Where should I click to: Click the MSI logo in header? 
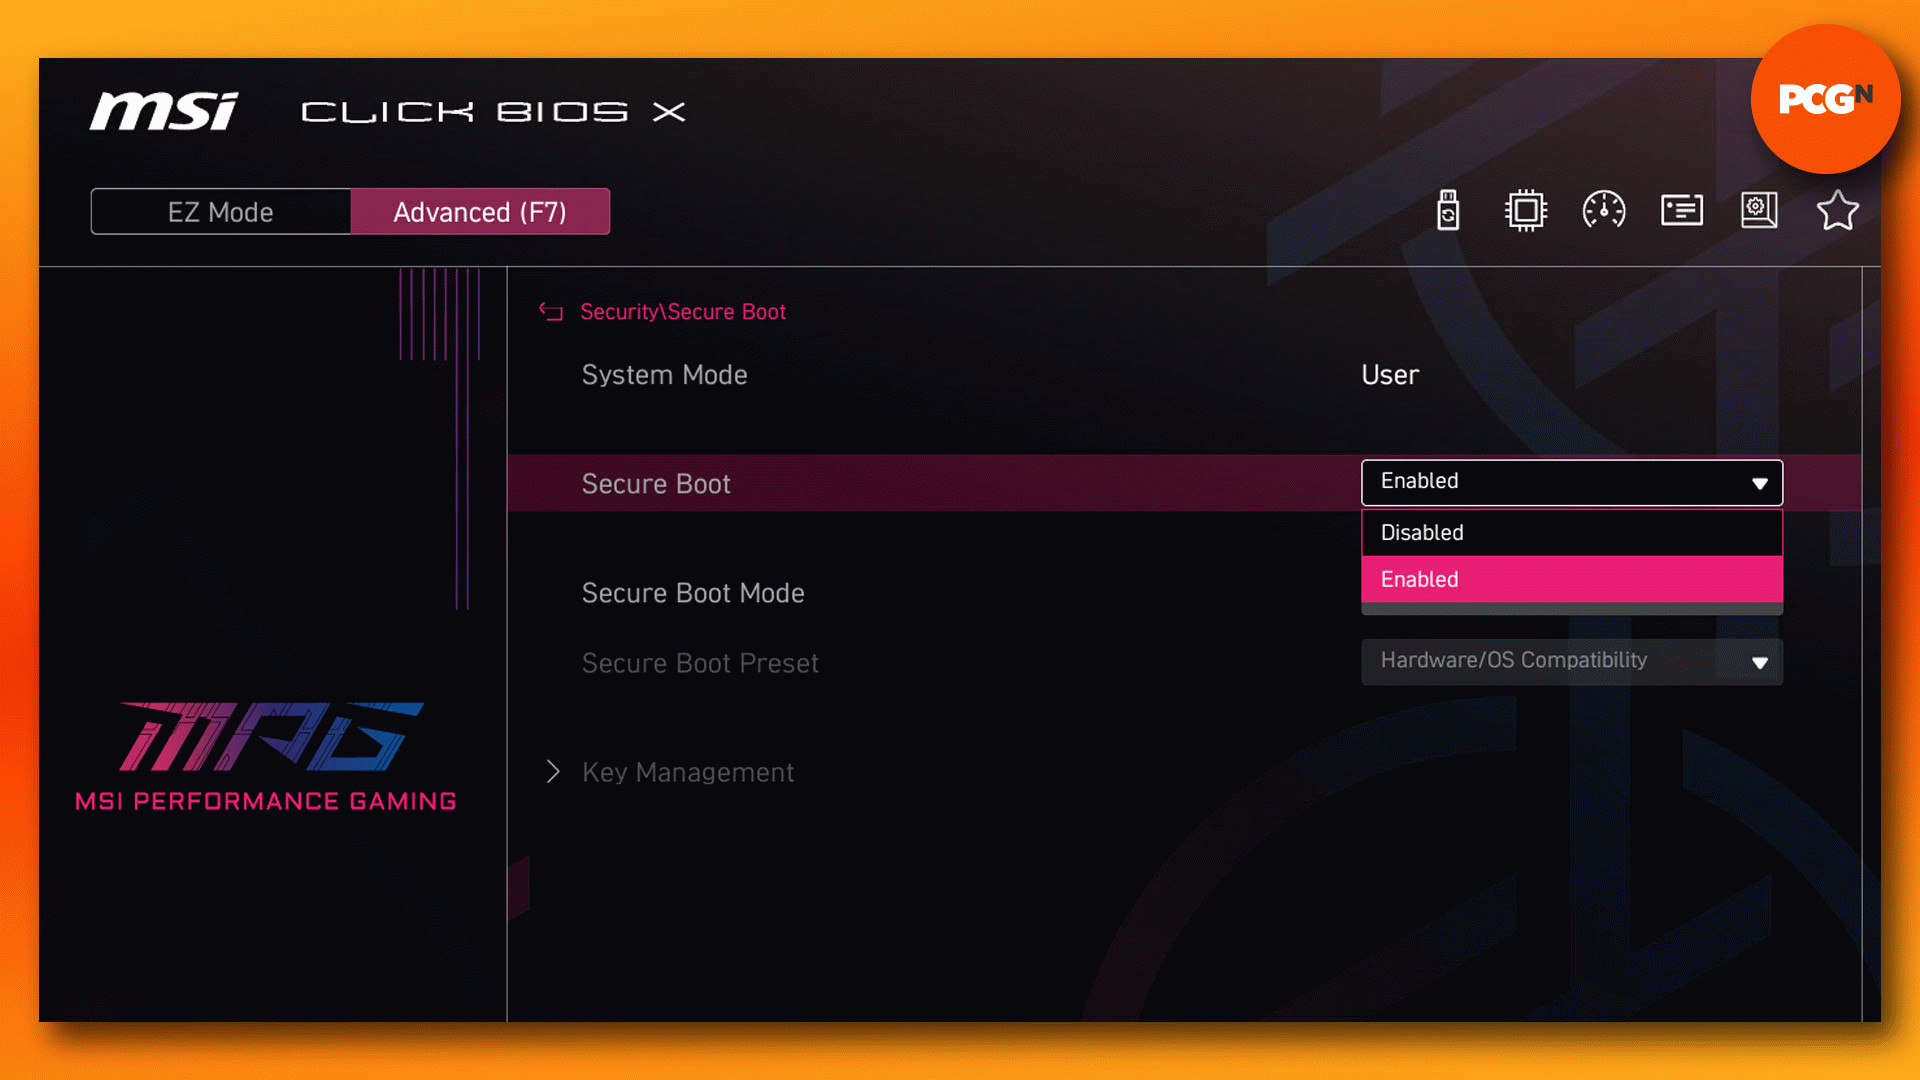pyautogui.click(x=164, y=111)
